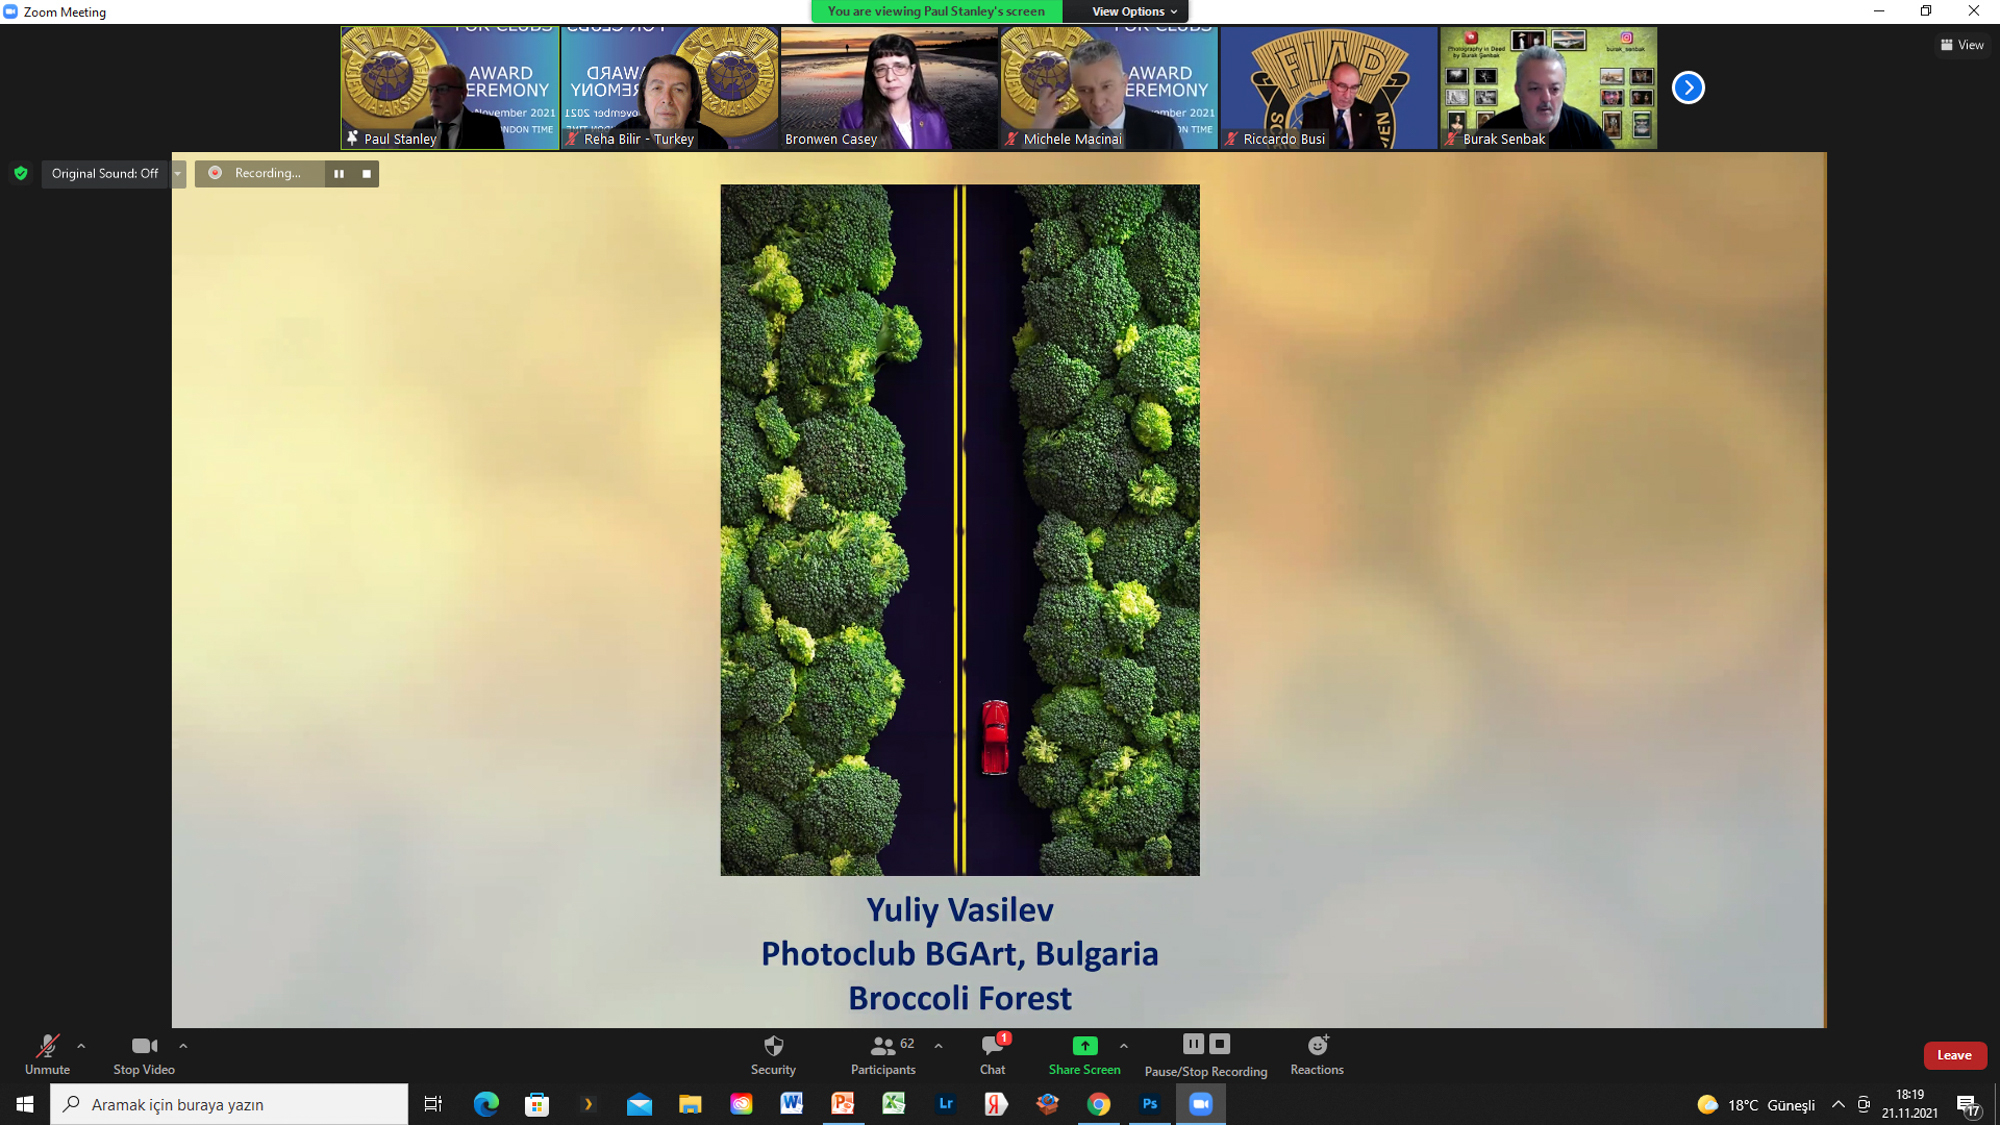The width and height of the screenshot is (2000, 1125).
Task: Unmute the microphone
Action: pyautogui.click(x=47, y=1054)
